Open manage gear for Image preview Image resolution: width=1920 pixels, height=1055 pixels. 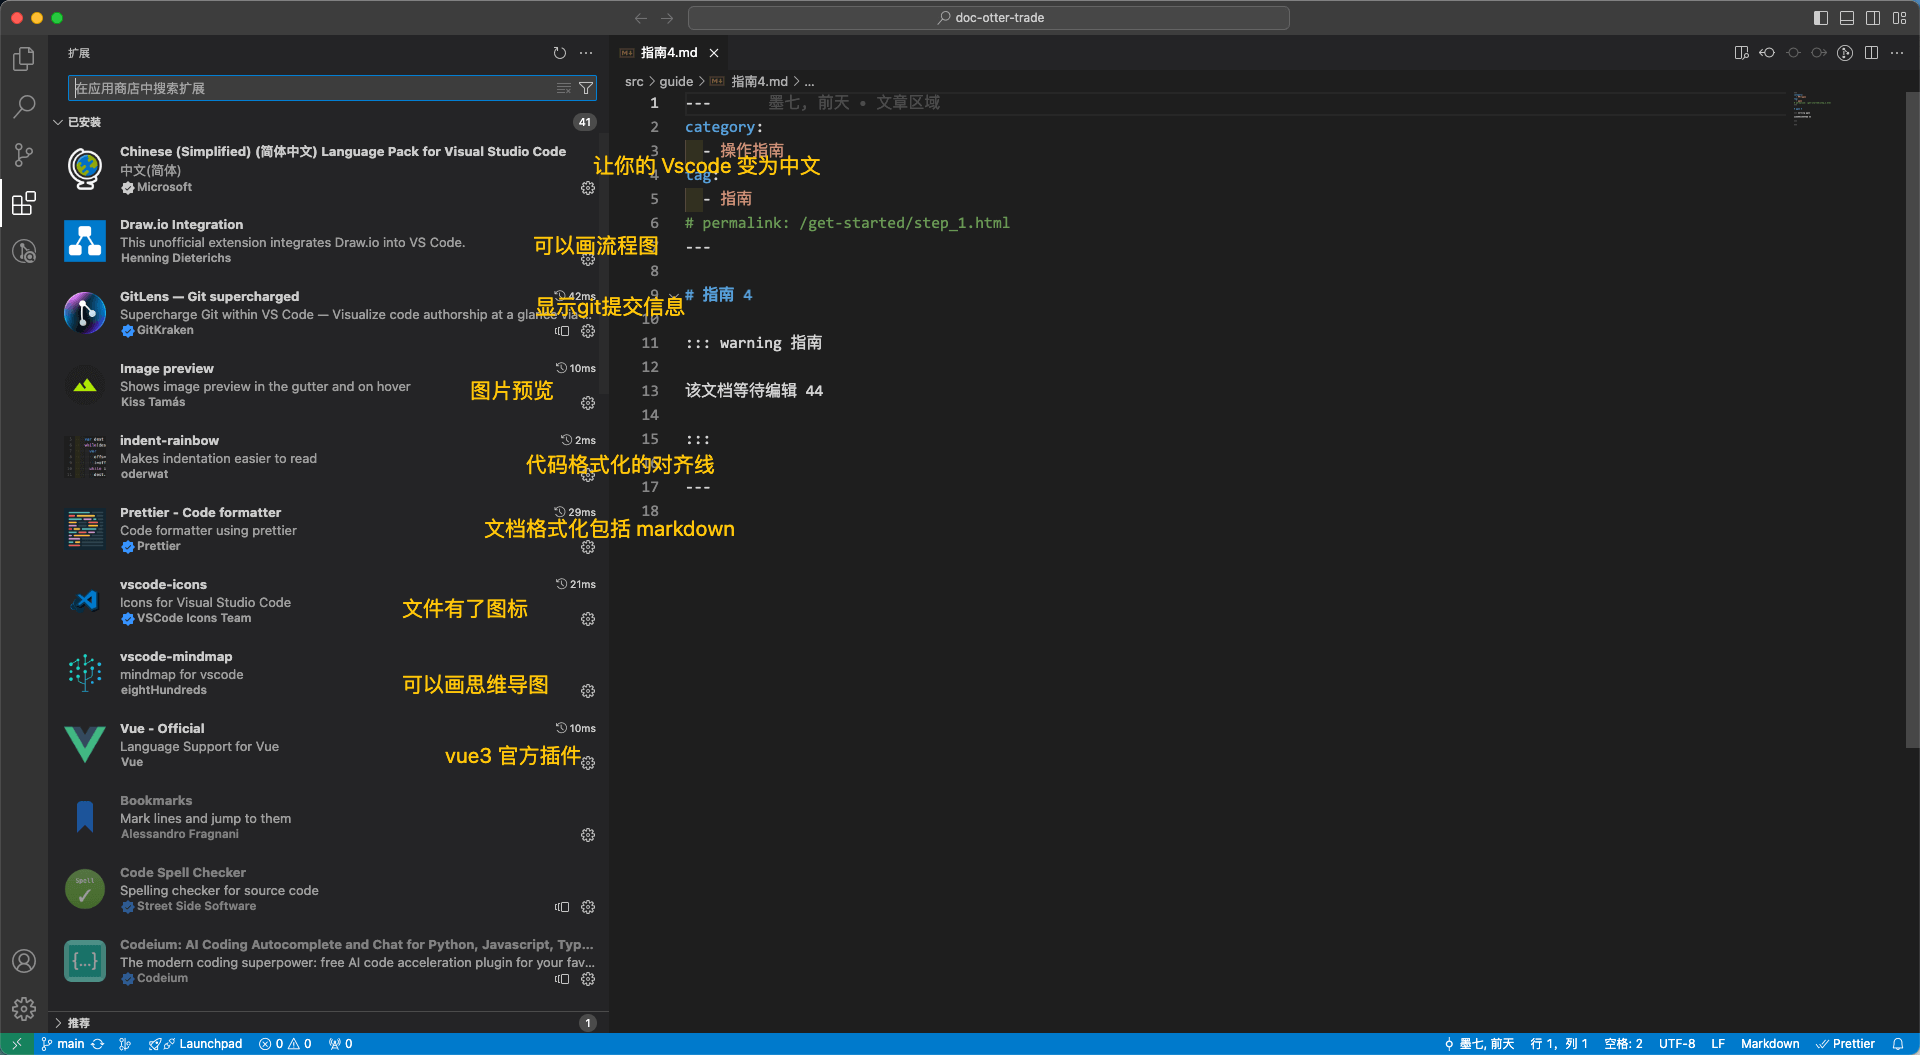588,403
